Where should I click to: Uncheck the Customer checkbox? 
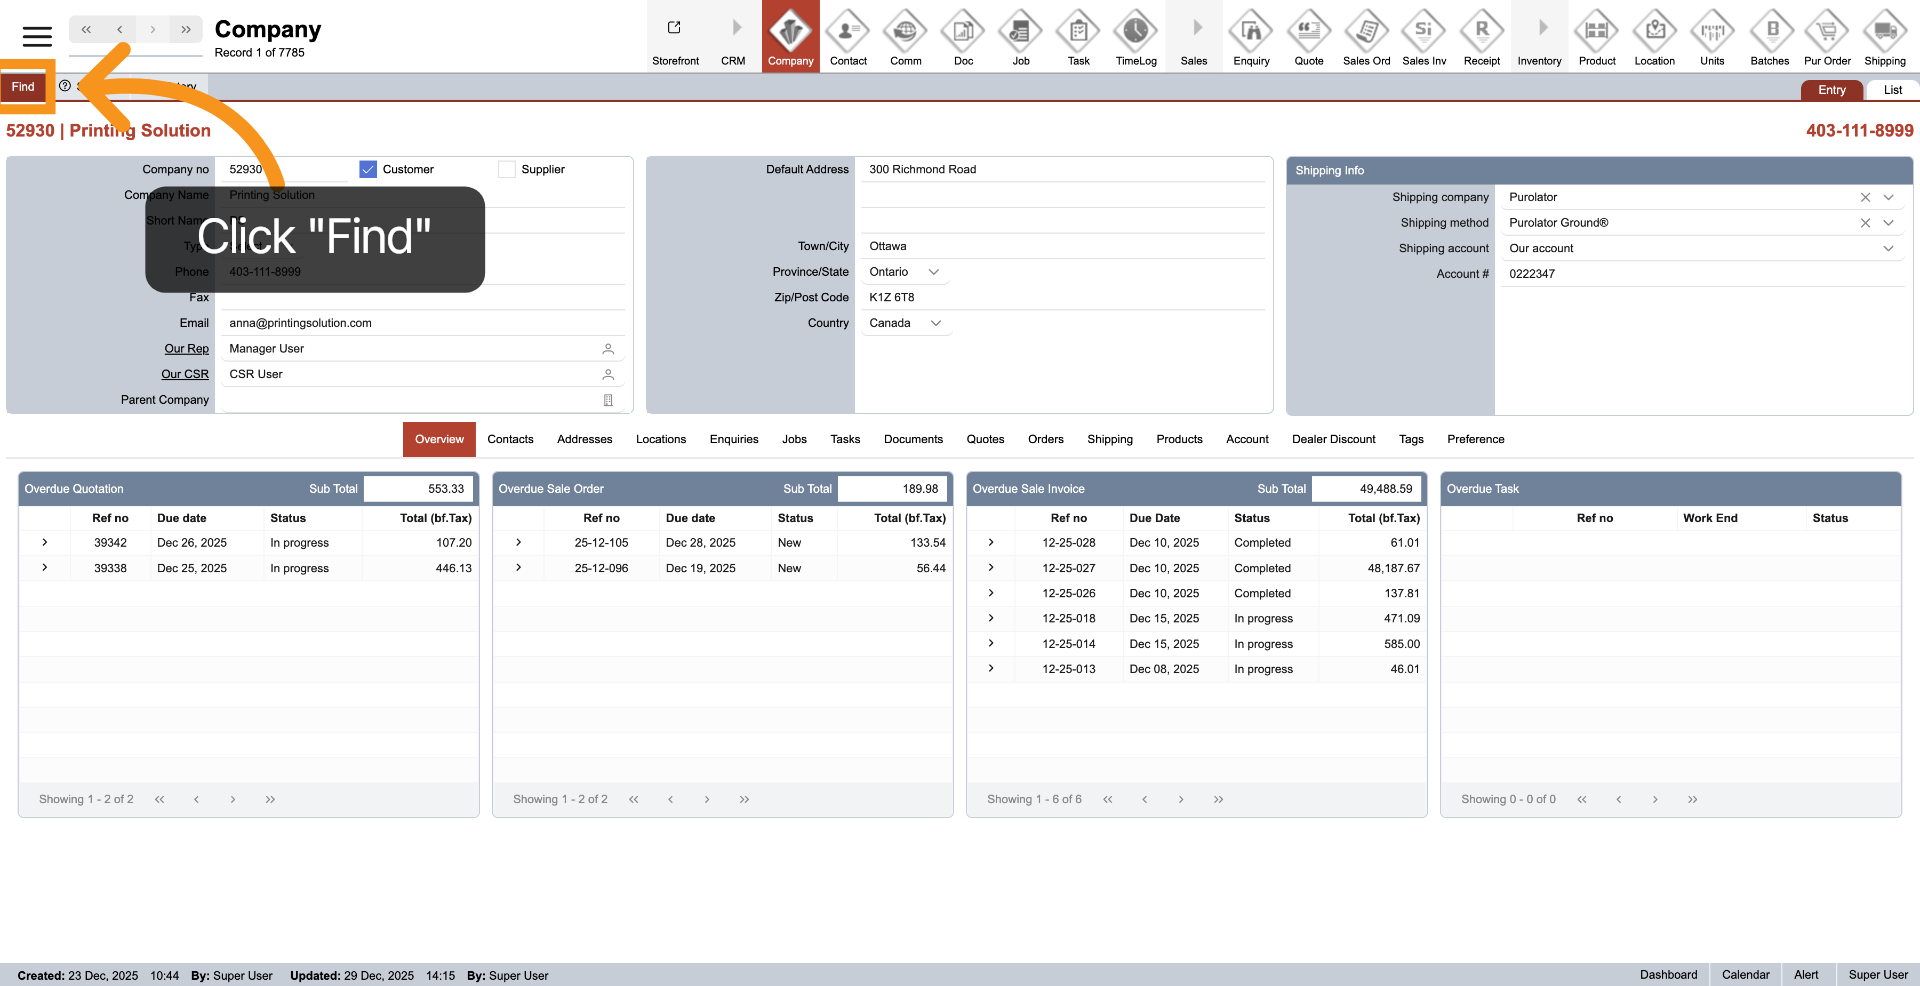coord(368,170)
